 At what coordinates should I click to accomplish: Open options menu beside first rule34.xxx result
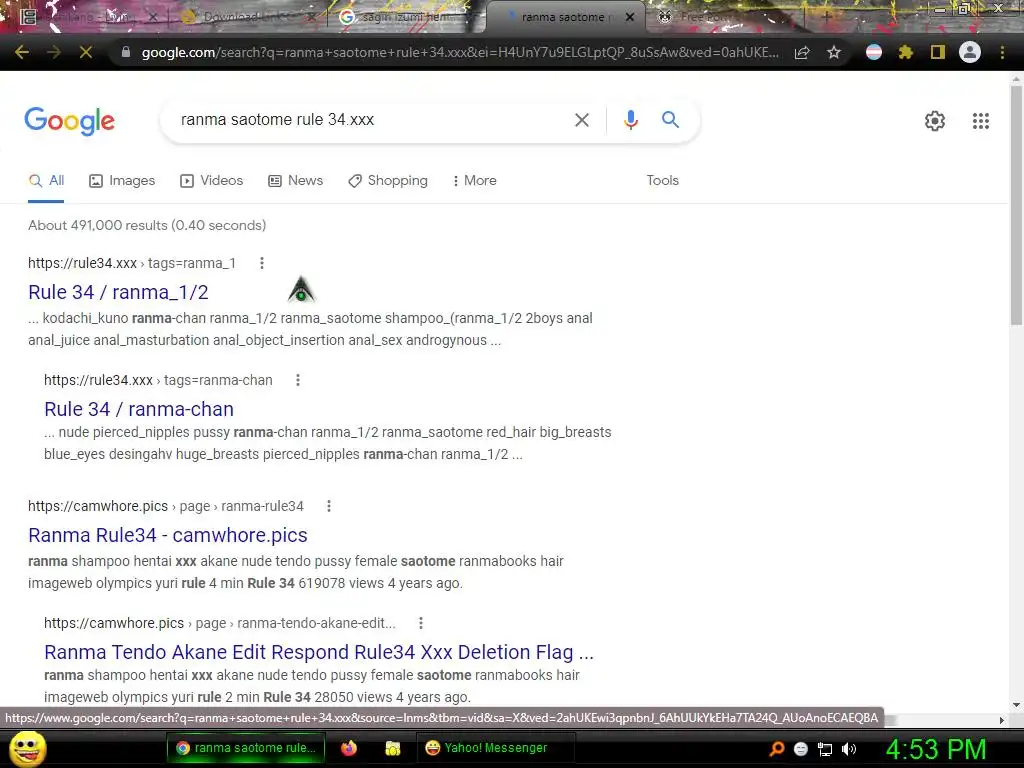coord(262,263)
